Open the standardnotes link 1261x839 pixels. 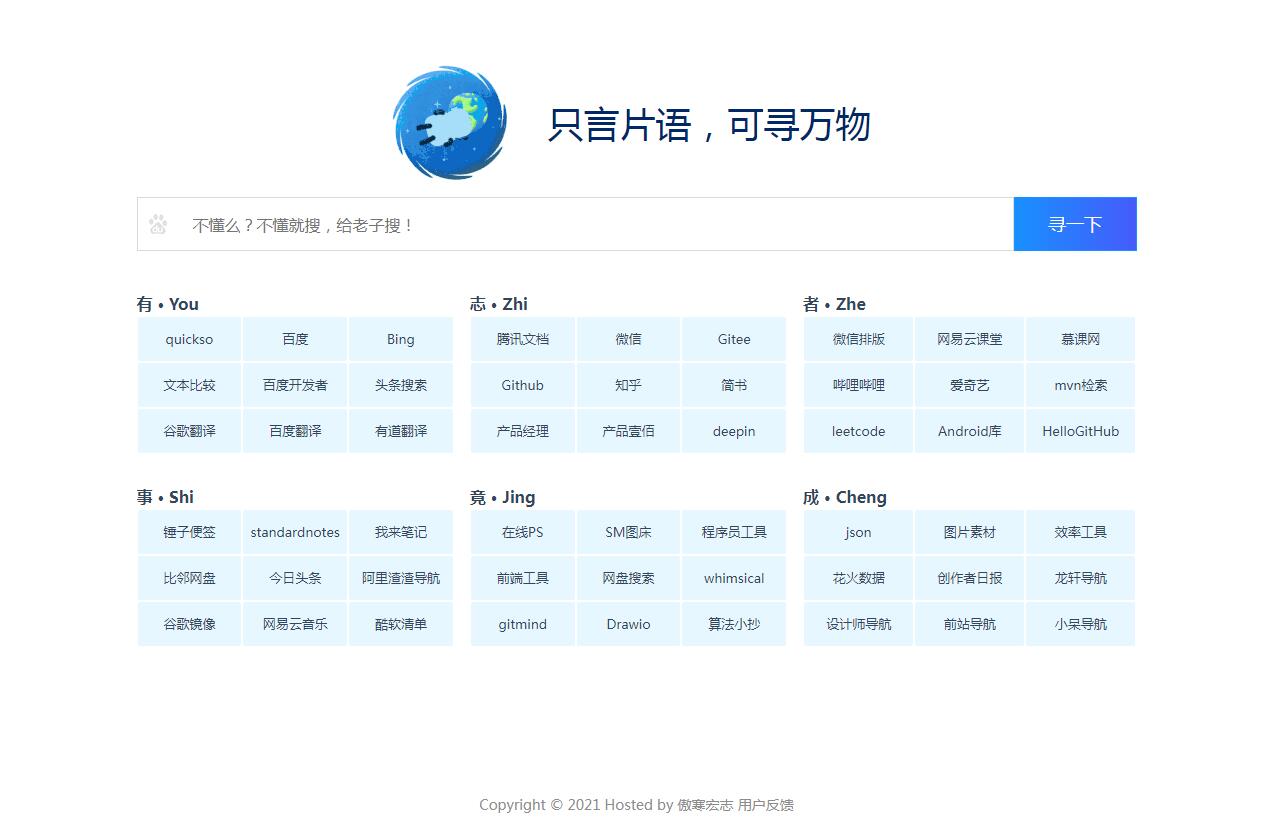click(294, 532)
